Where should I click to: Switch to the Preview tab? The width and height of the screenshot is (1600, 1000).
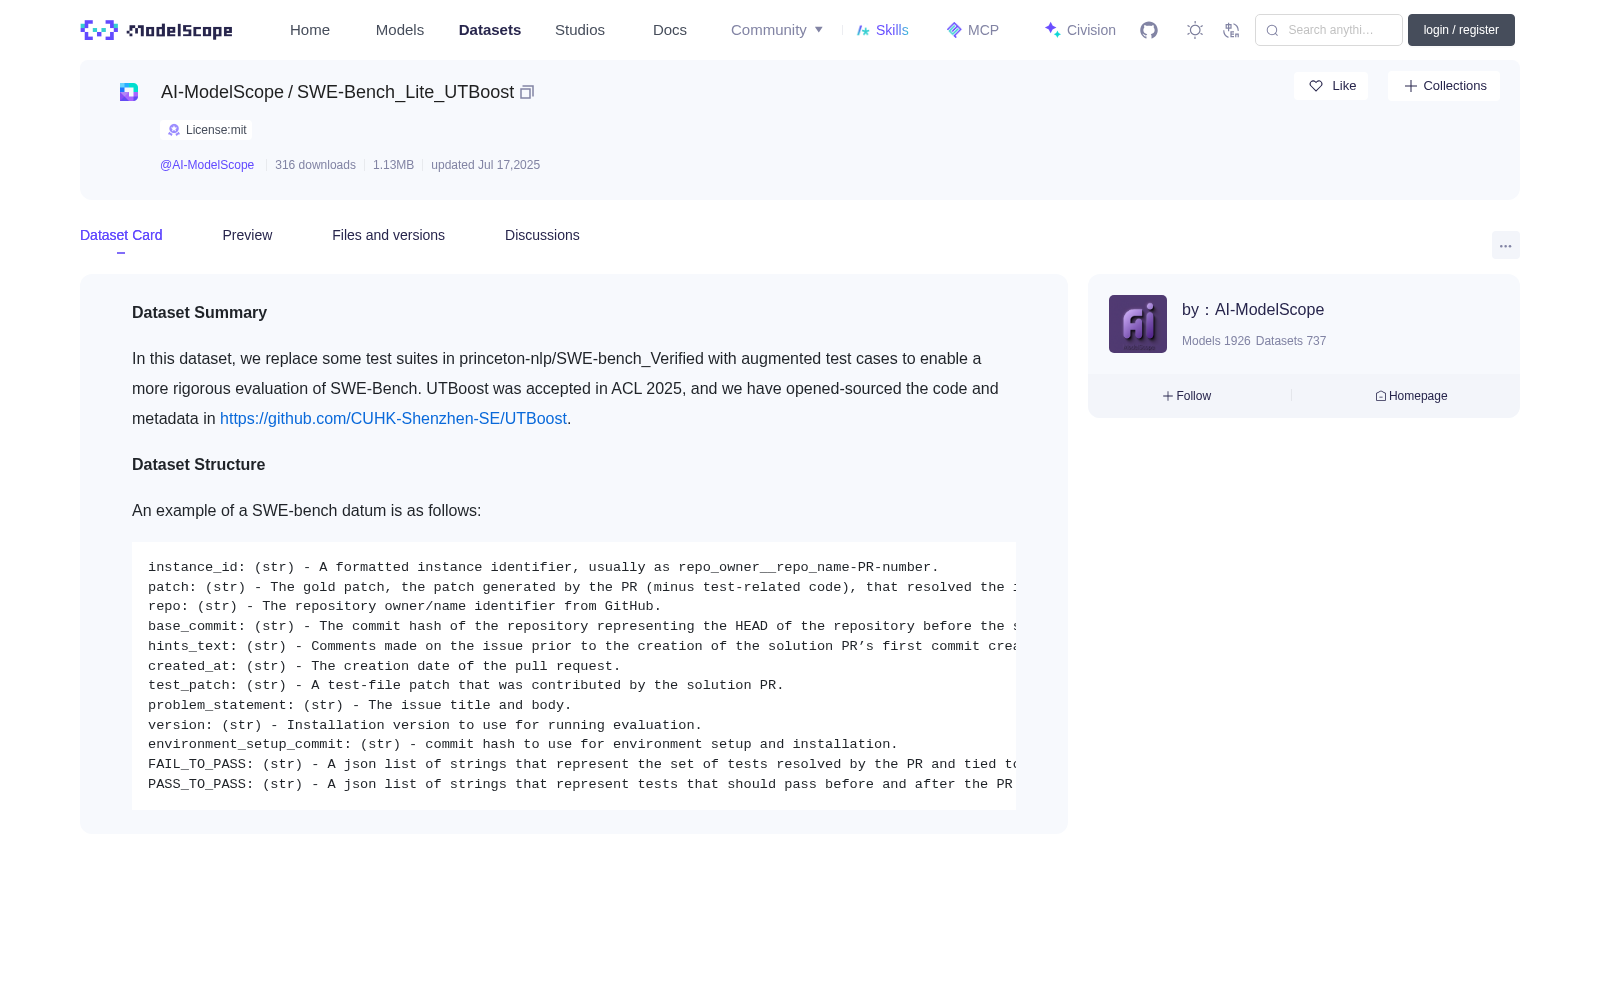pyautogui.click(x=247, y=235)
